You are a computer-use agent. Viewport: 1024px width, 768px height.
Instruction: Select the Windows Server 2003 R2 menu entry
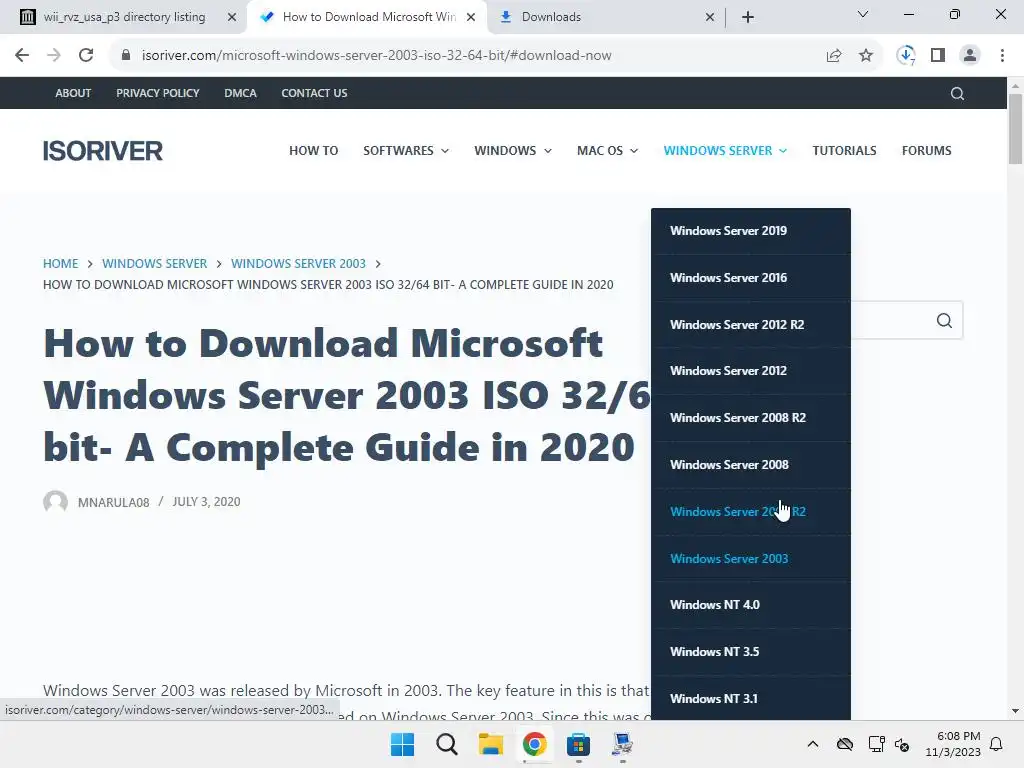point(750,512)
